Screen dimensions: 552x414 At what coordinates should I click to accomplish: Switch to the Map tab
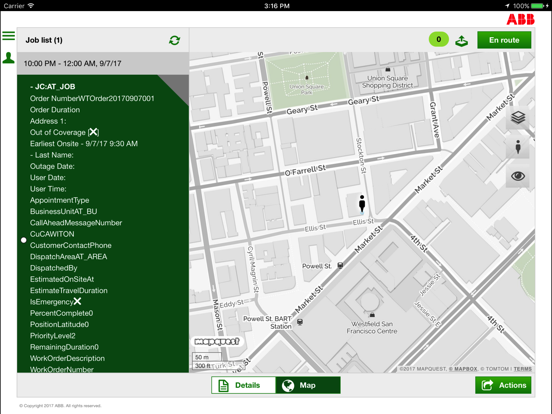[x=308, y=385]
